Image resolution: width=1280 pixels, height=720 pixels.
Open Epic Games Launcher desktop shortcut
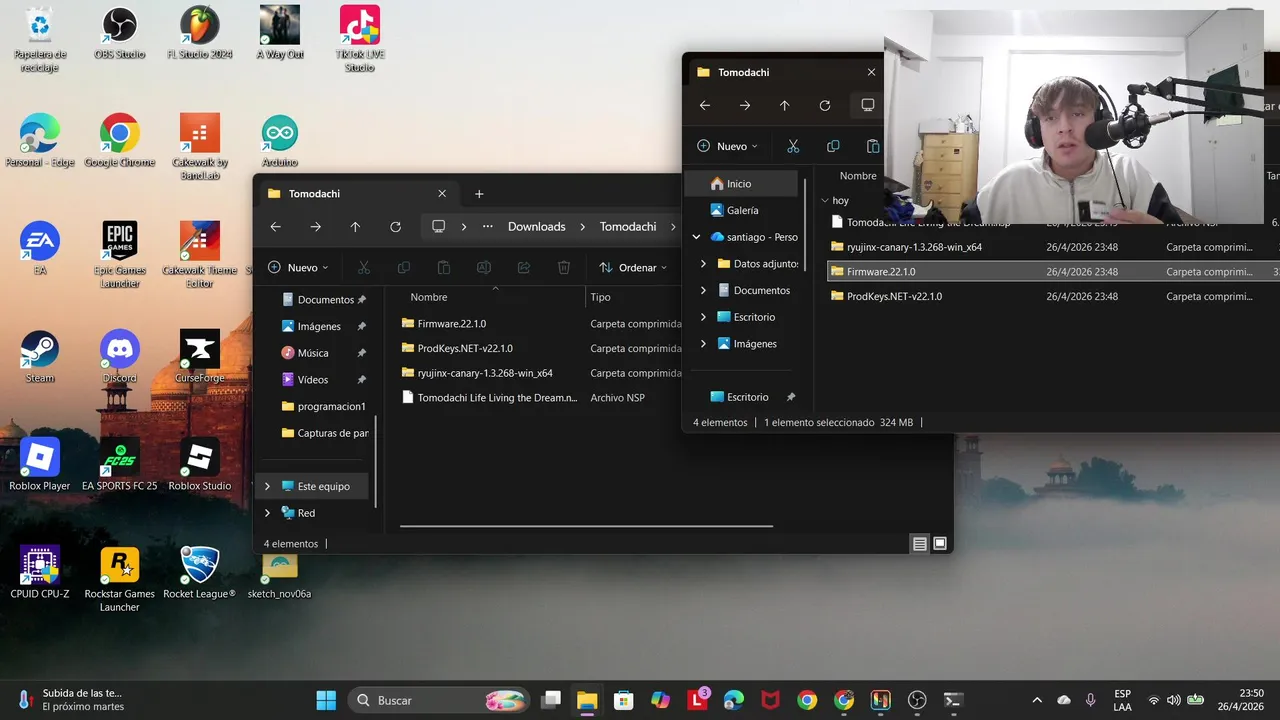(x=120, y=255)
